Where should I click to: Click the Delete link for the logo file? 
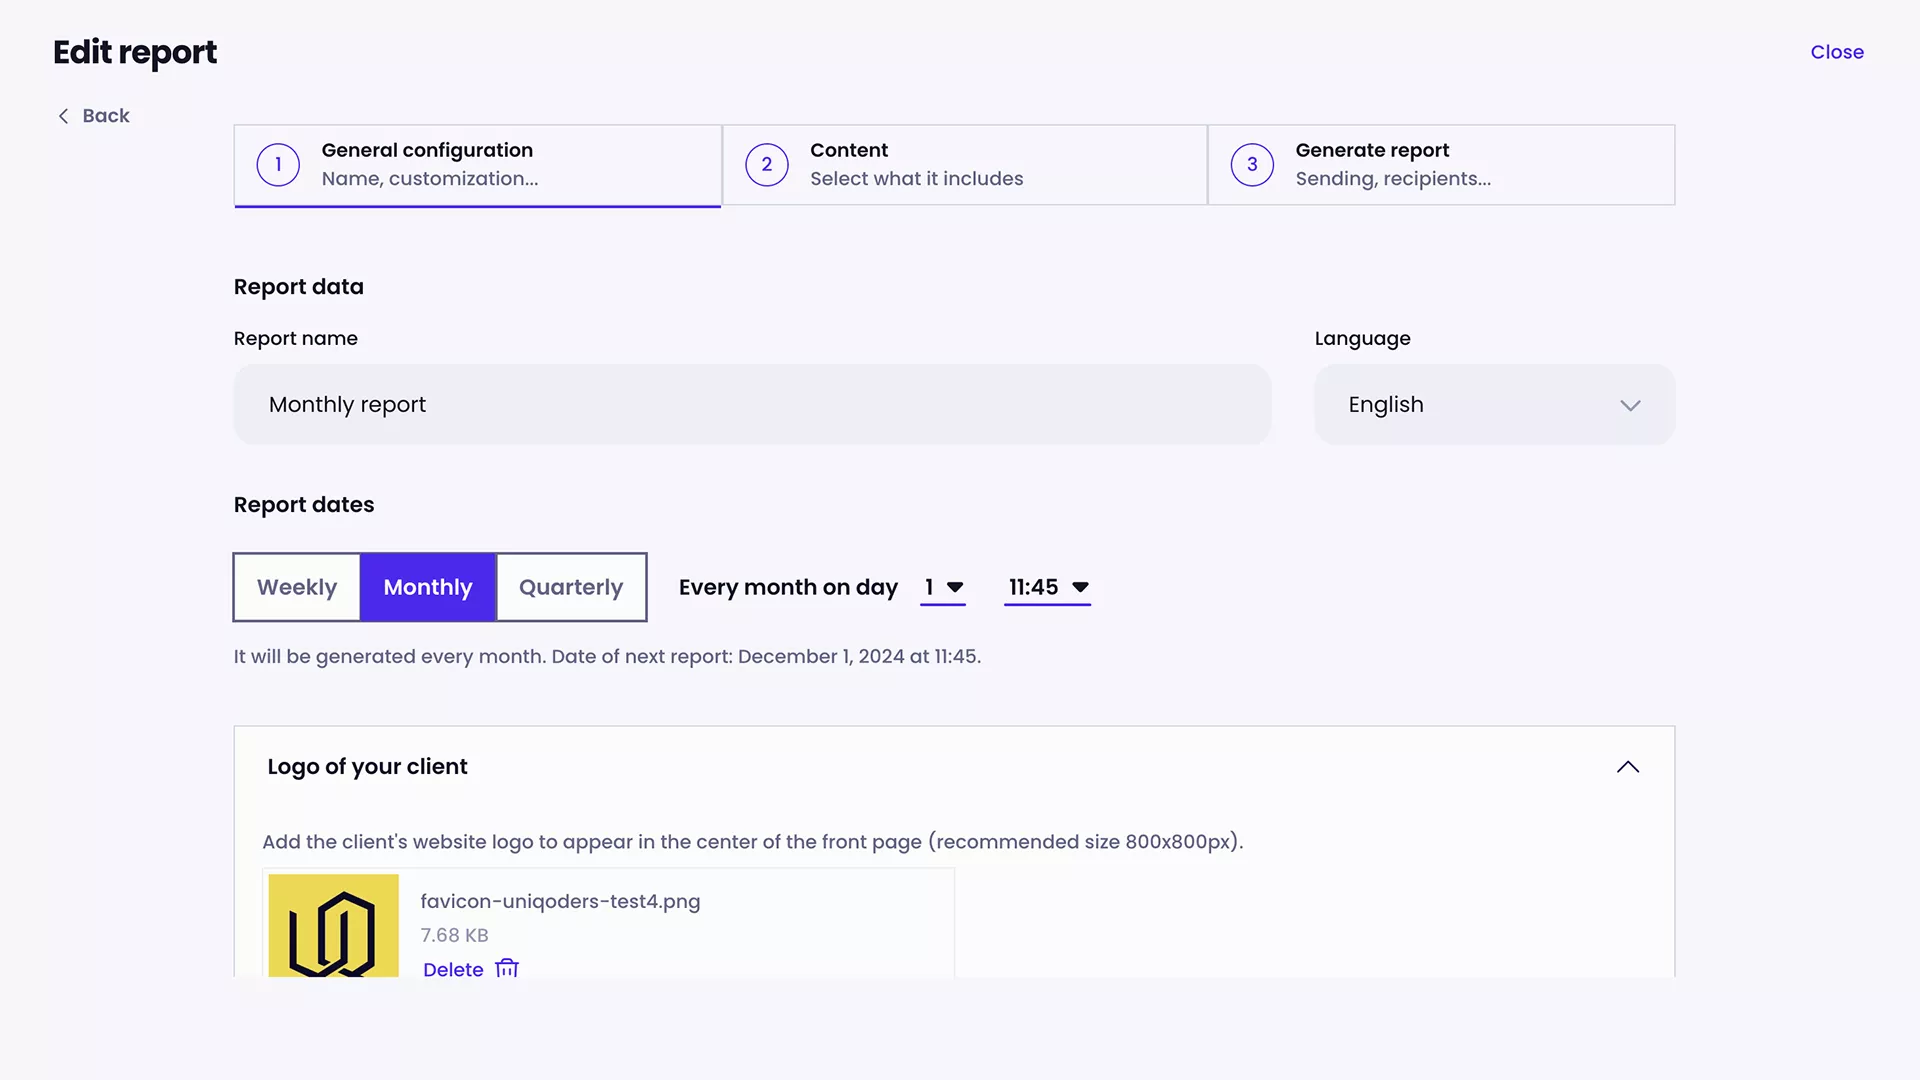(x=453, y=969)
